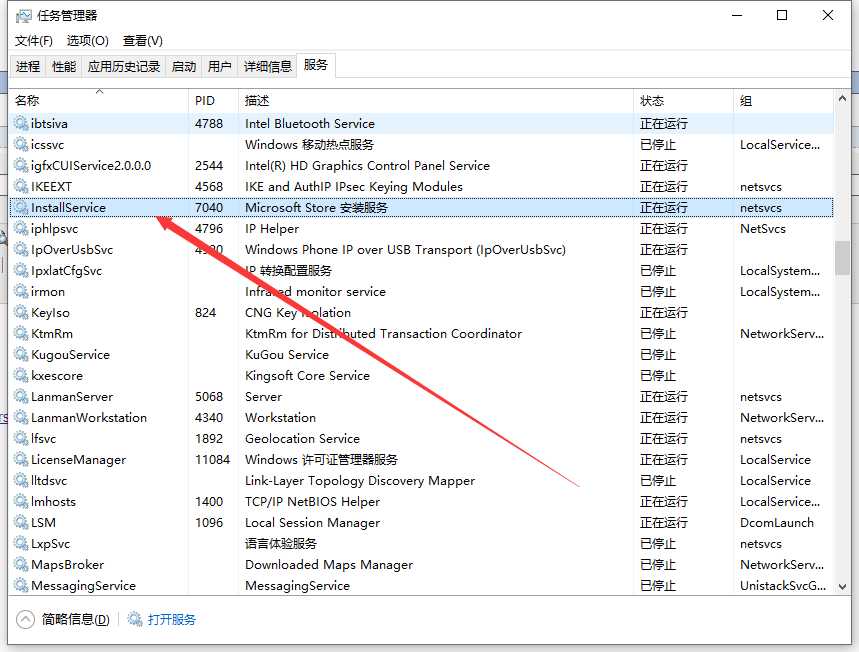Click the LanmanServer gear icon
Viewport: 859px width, 652px height.
(x=21, y=397)
